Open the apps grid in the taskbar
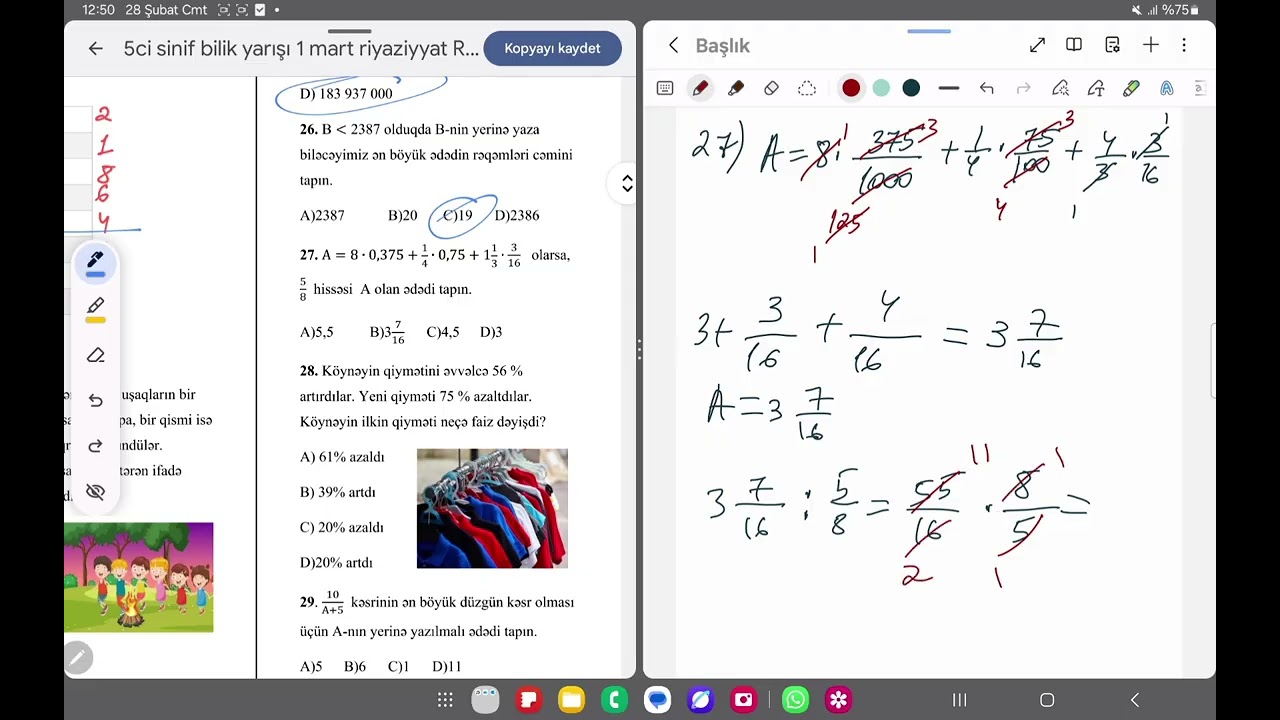The width and height of the screenshot is (1280, 720). [445, 700]
